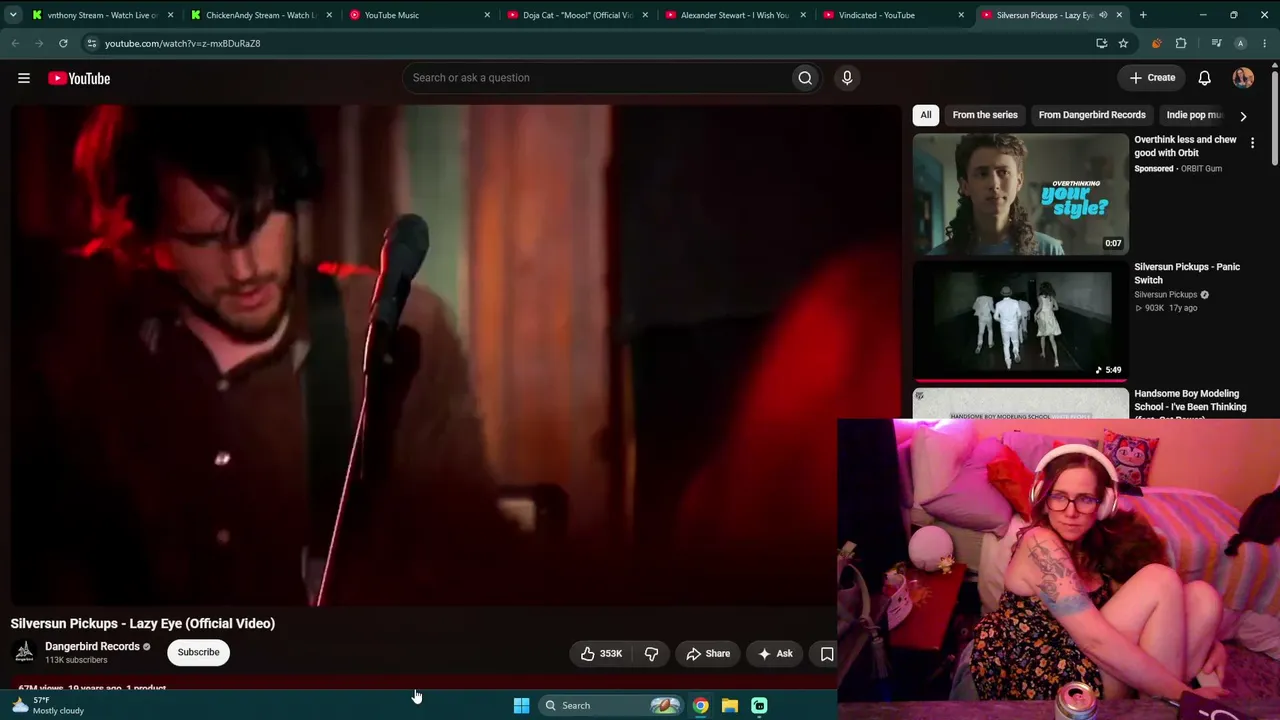
Task: Open the Chrome extensions puzzle menu
Action: pyautogui.click(x=1181, y=43)
